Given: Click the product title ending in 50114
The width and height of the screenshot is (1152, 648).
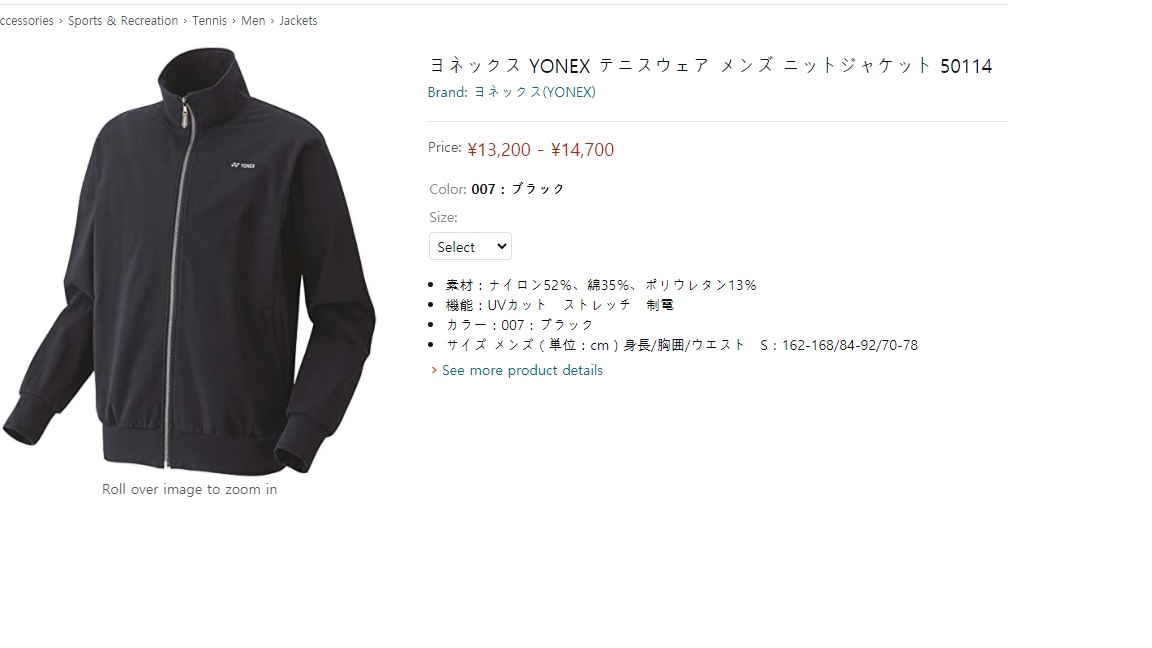Looking at the screenshot, I should pos(710,65).
